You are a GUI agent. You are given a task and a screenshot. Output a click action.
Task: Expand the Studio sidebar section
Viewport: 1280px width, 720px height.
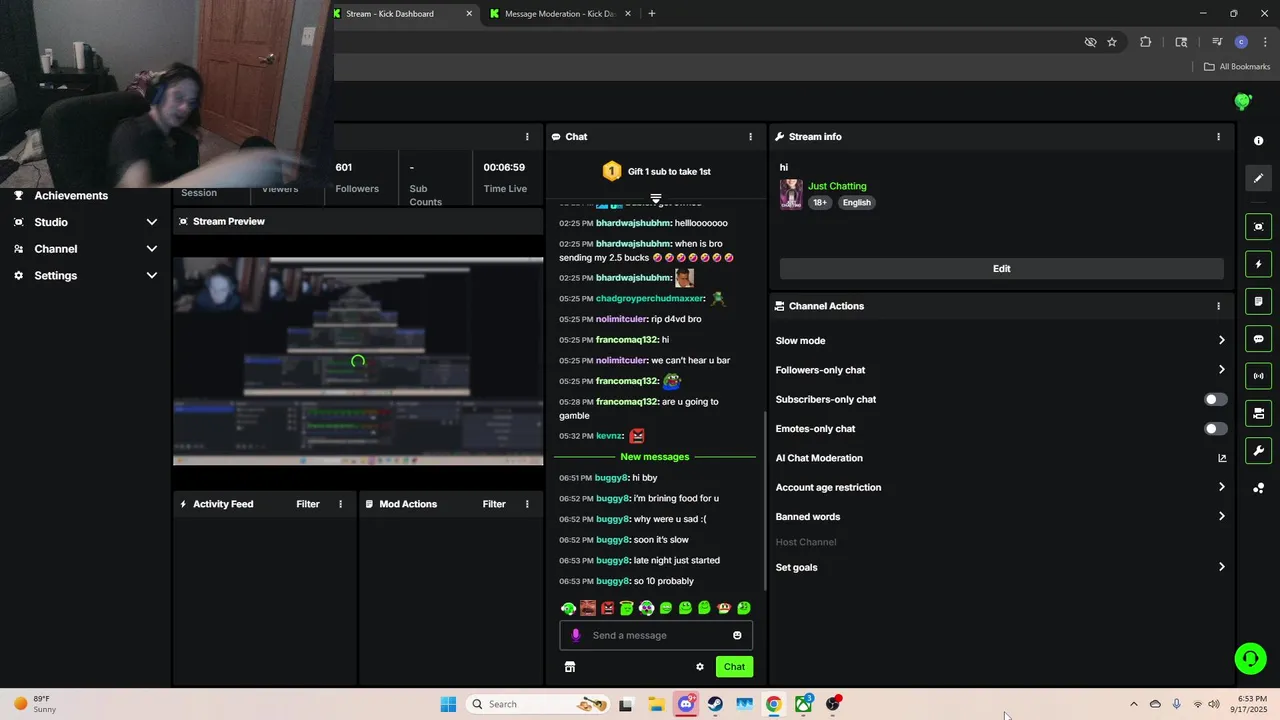point(152,222)
